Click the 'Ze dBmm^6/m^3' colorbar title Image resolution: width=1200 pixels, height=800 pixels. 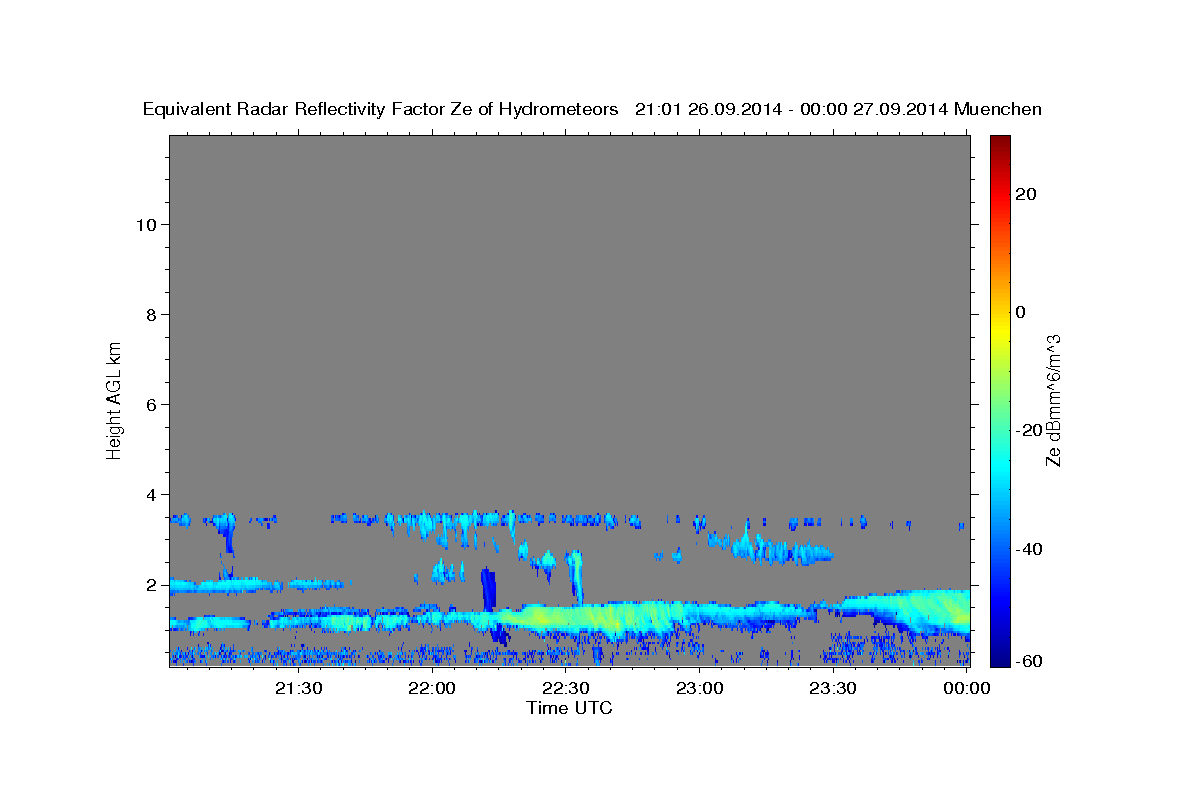[x=1052, y=400]
